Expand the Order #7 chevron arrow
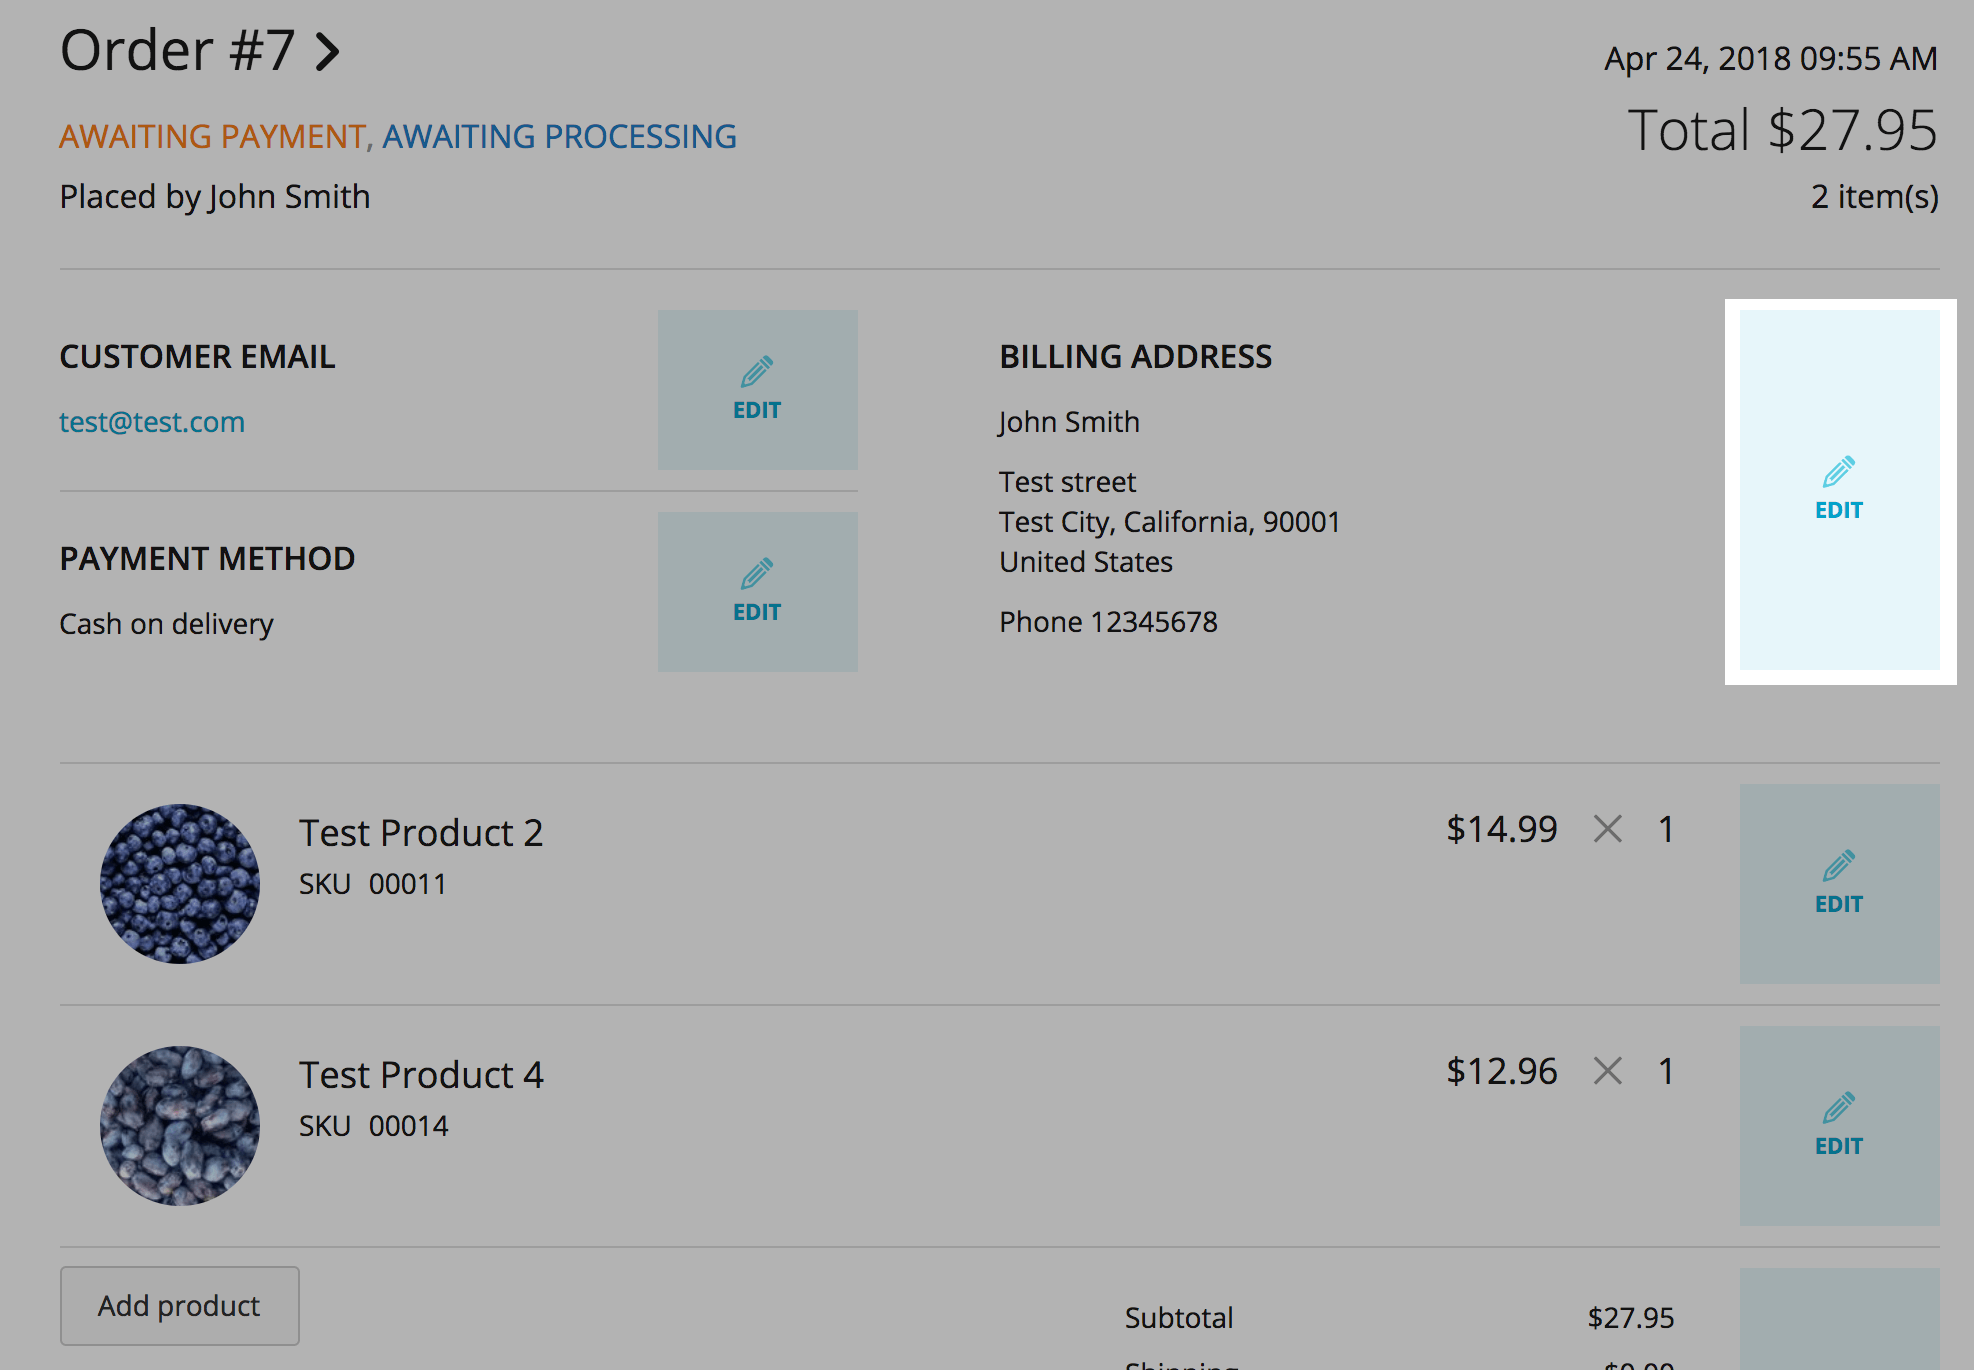Image resolution: width=1974 pixels, height=1370 pixels. click(328, 52)
